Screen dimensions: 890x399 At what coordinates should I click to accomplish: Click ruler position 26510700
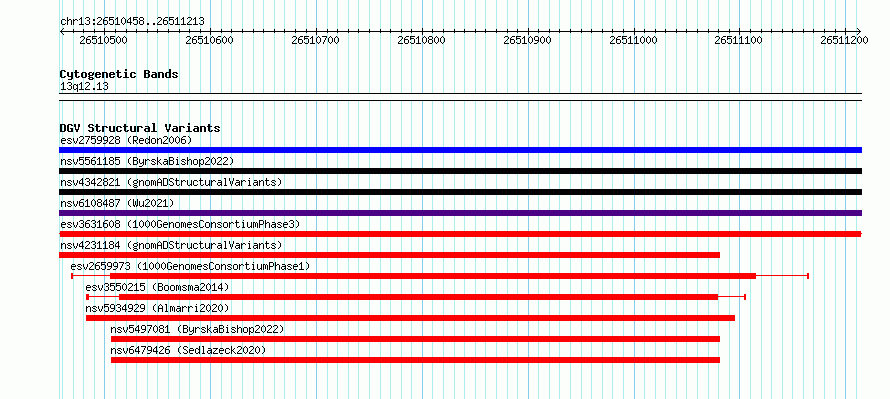click(316, 40)
